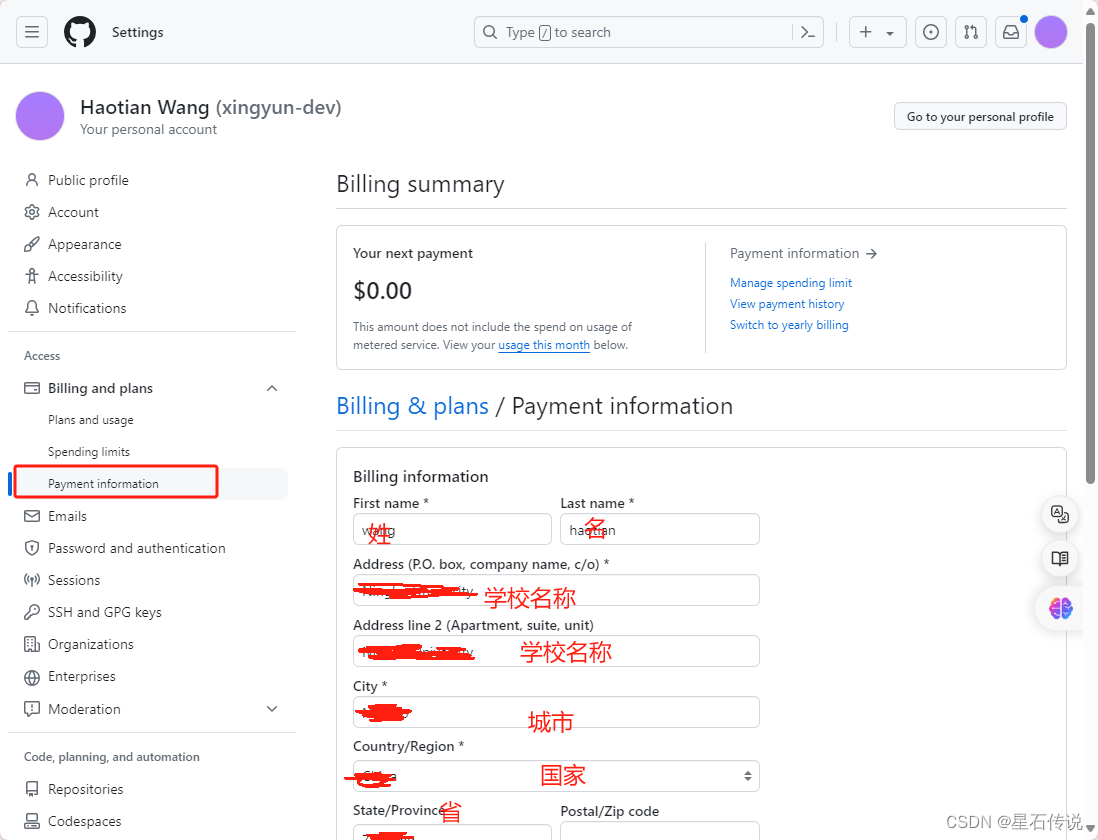1098x840 pixels.
Task: Open Password and authentication settings
Action: [137, 548]
